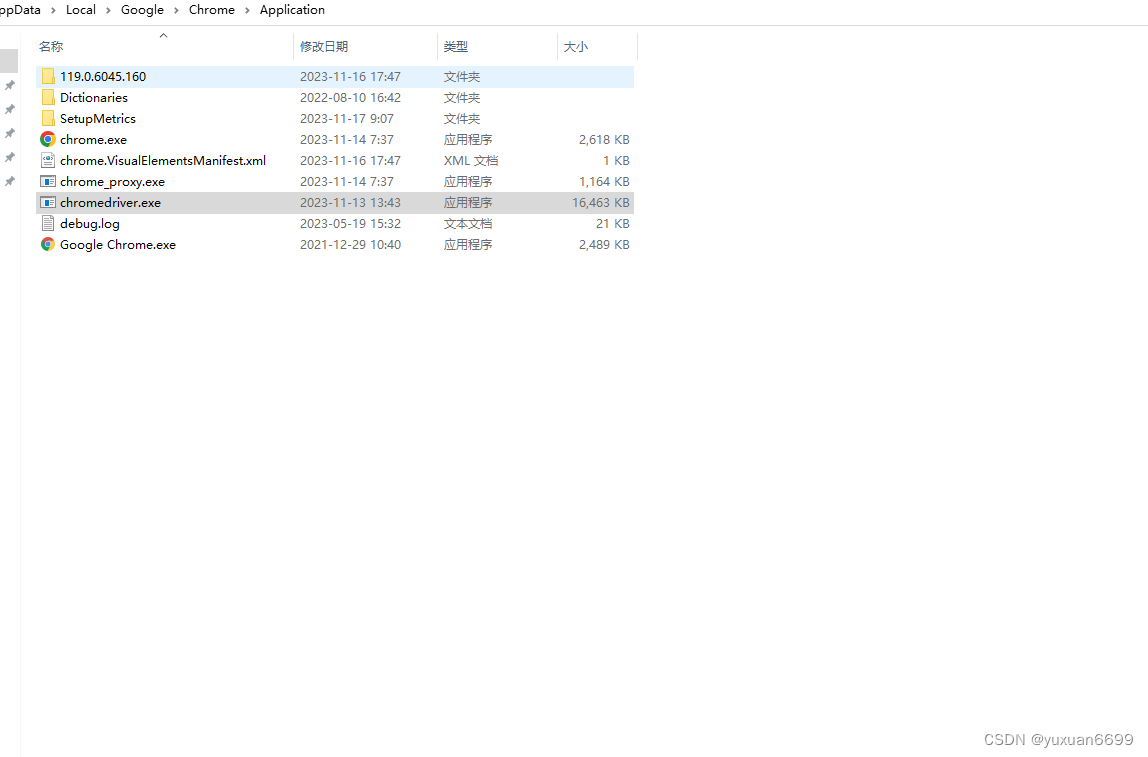Click the date 2023-11-17 9:07
This screenshot has height=757, width=1148.
point(346,119)
